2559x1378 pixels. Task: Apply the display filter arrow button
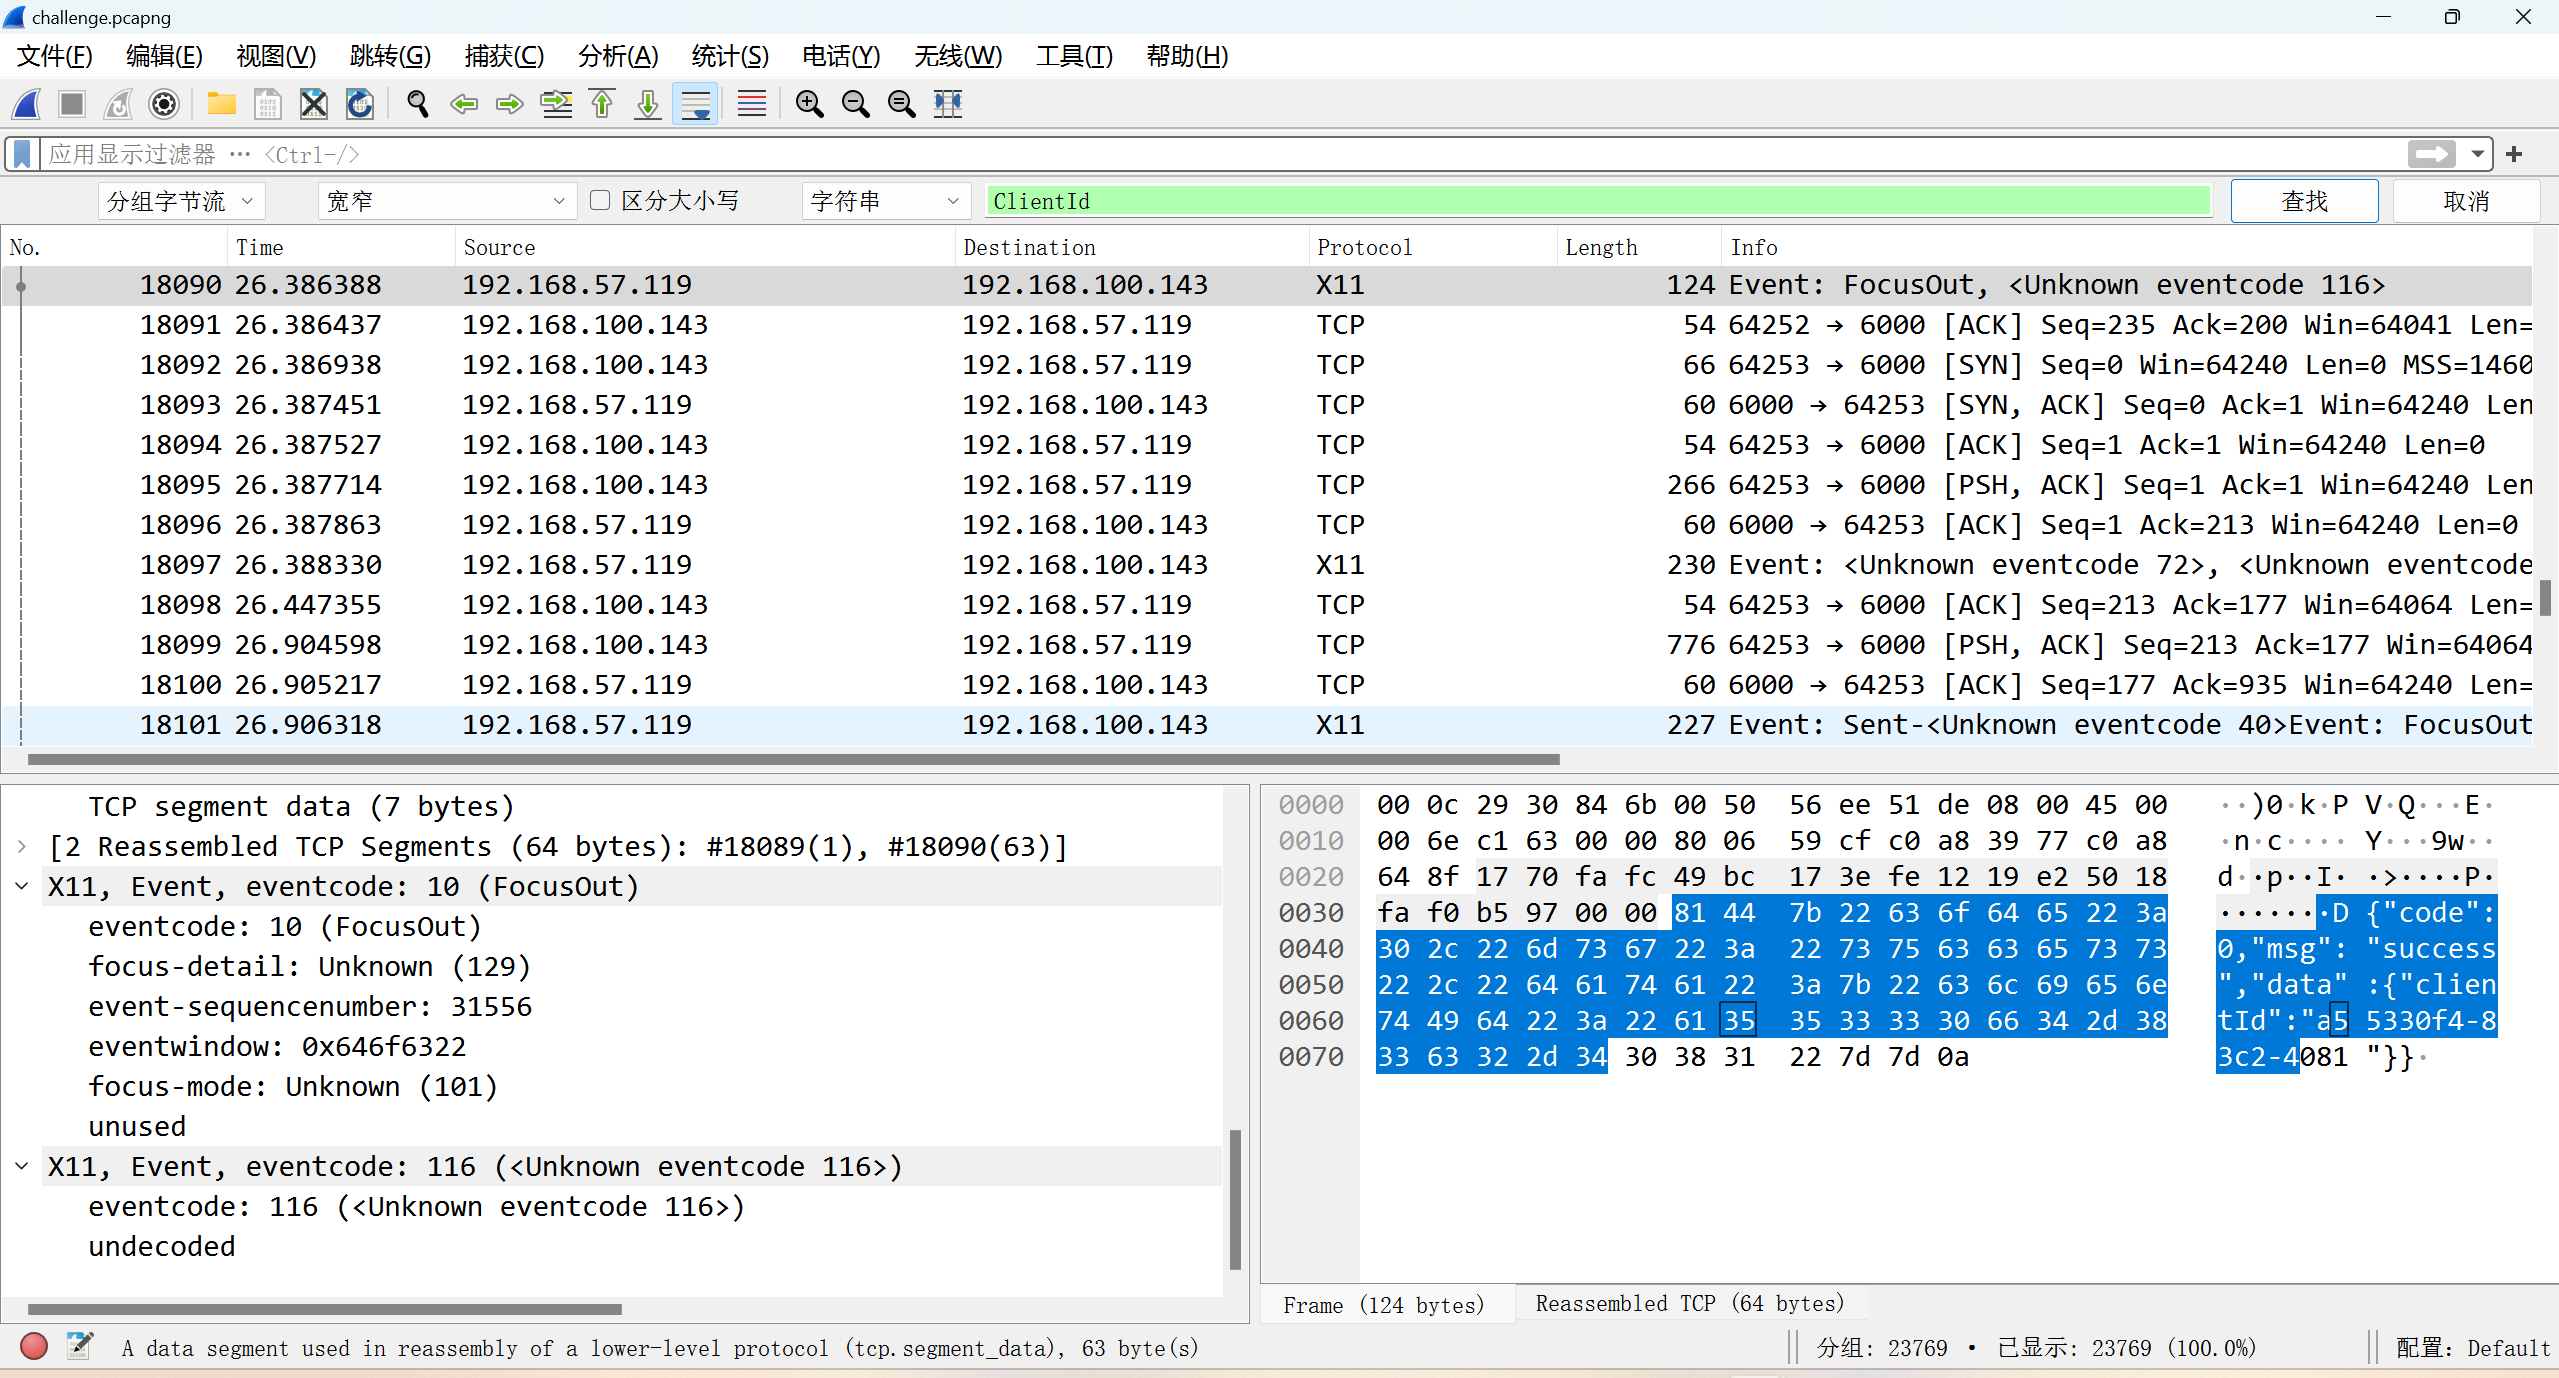(x=2431, y=154)
